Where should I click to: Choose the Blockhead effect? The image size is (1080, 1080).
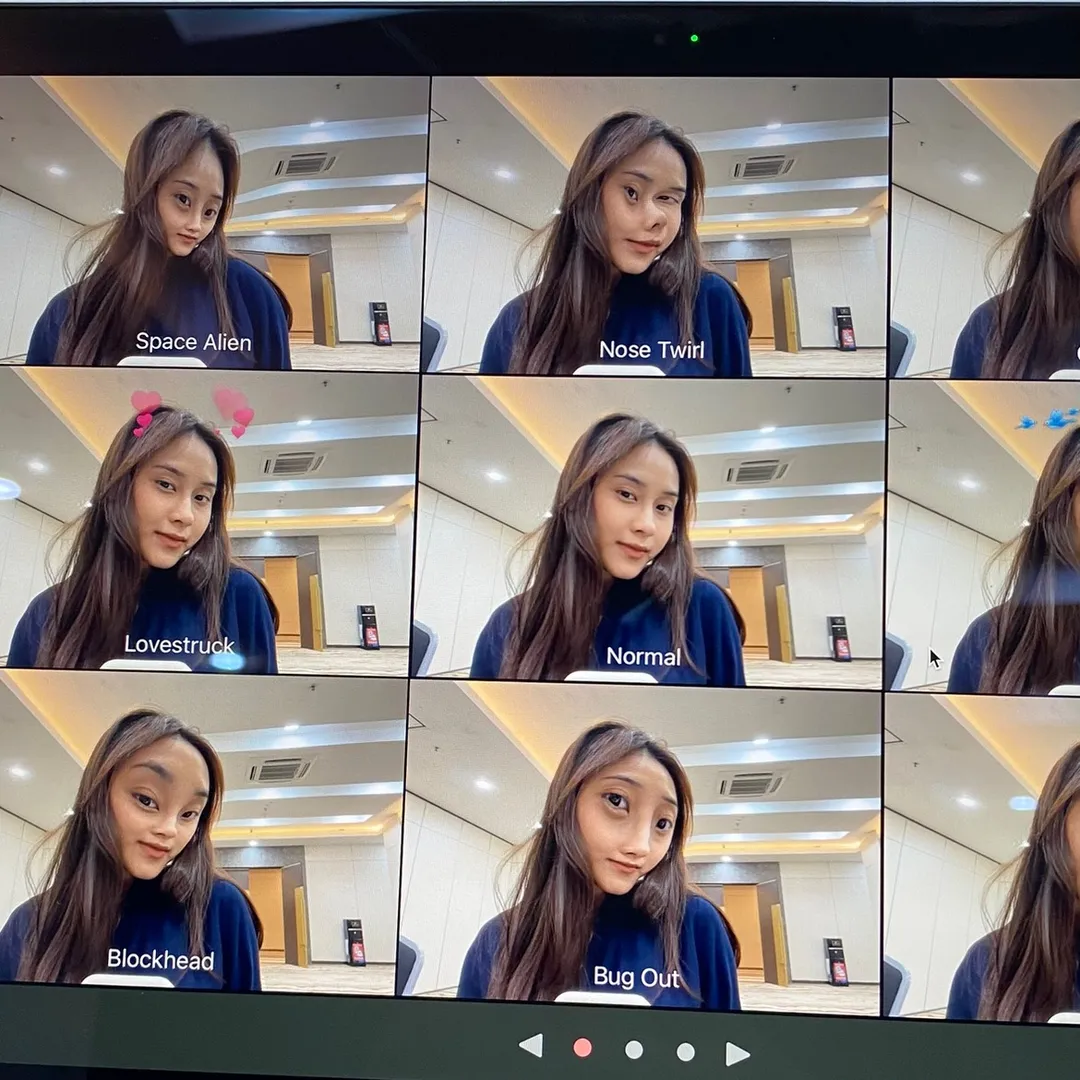coord(201,831)
